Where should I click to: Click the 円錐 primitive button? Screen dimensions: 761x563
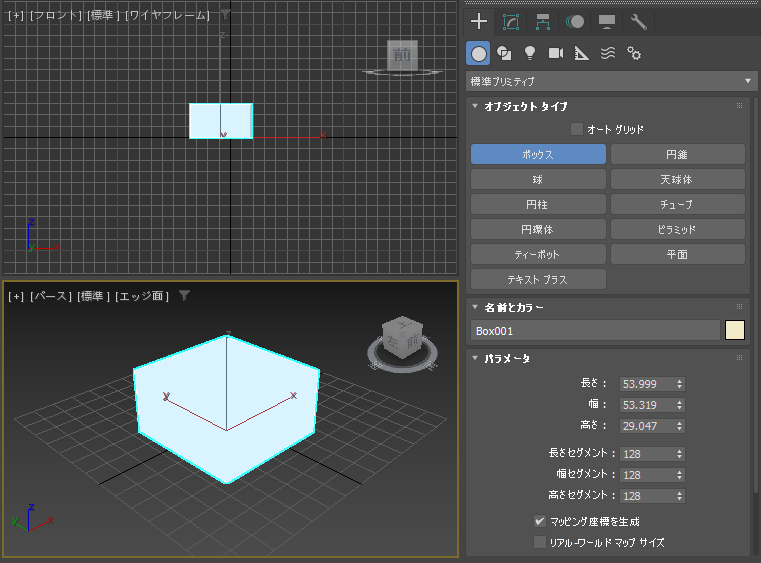coord(678,154)
